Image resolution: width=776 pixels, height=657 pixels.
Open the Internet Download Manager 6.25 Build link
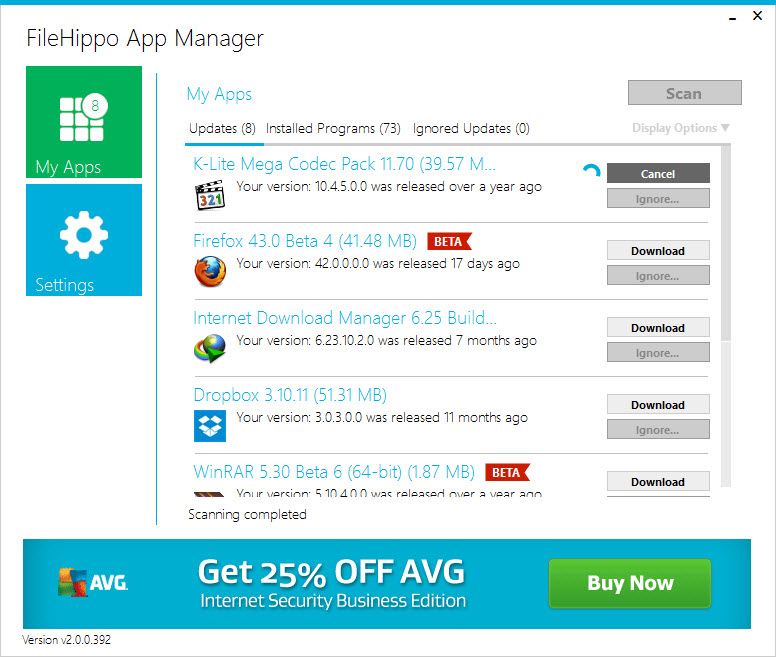click(345, 318)
